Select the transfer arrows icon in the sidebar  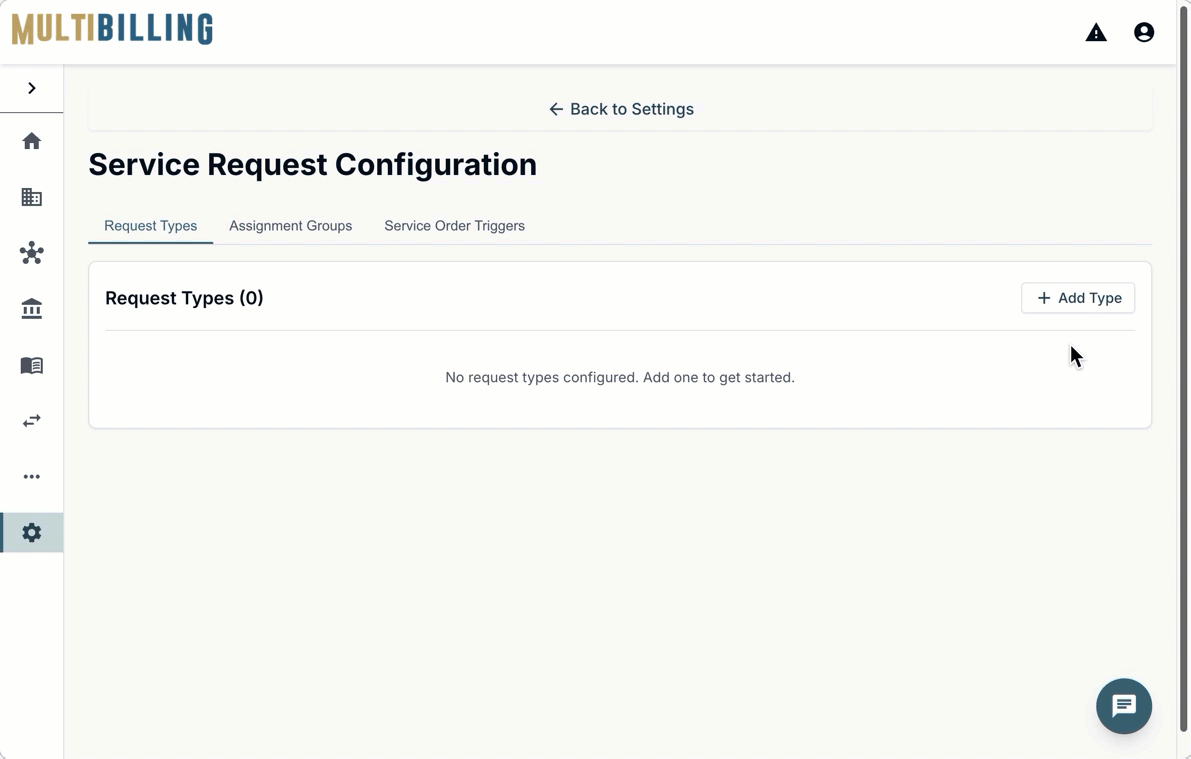(x=31, y=421)
